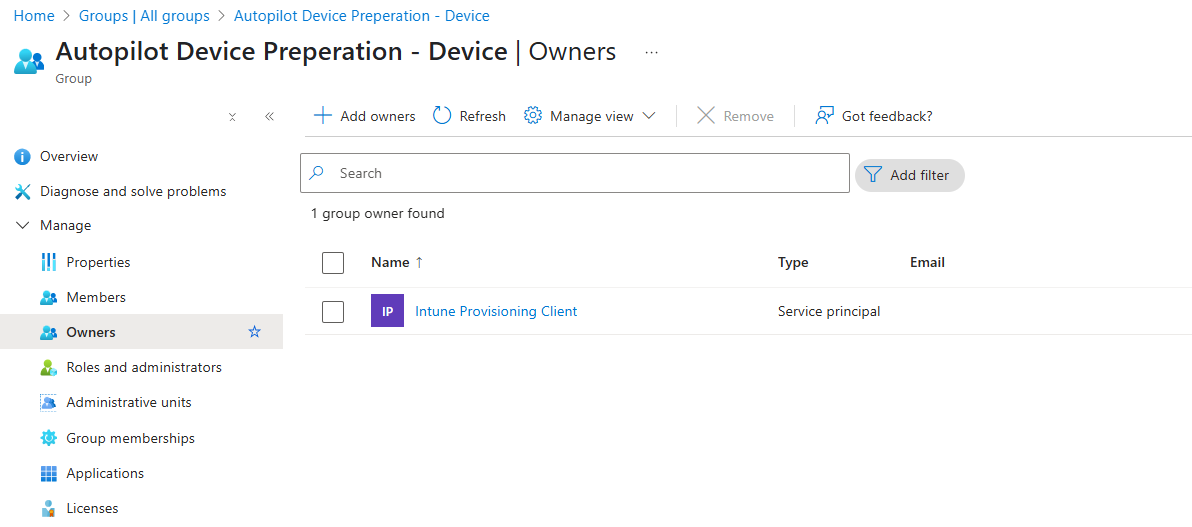Open Diagnose and solve problems

click(x=133, y=191)
